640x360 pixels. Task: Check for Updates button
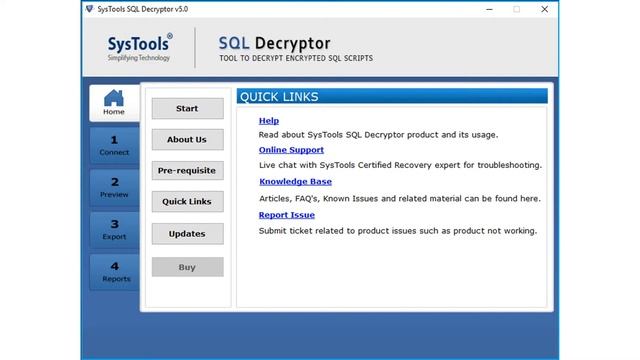(x=187, y=234)
